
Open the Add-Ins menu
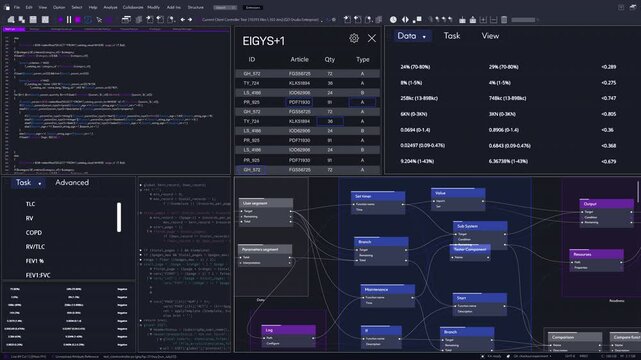point(174,7)
